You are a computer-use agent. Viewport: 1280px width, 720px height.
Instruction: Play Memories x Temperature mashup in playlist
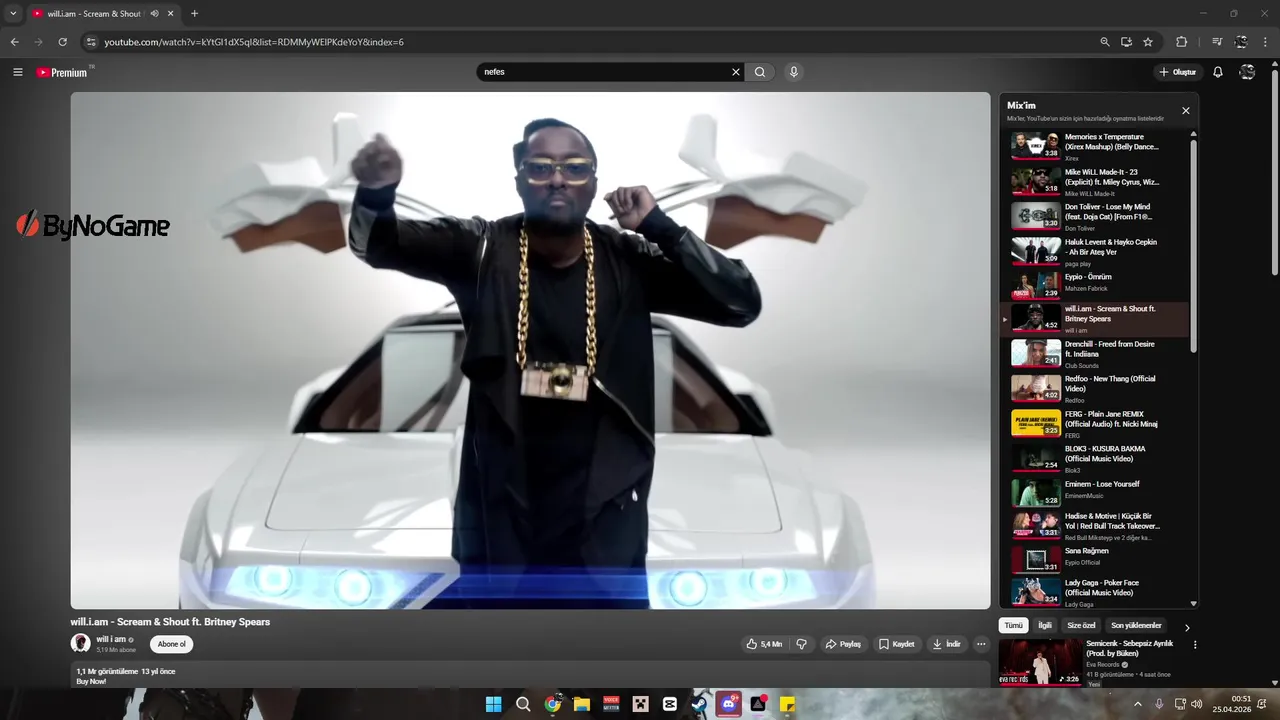(1095, 146)
